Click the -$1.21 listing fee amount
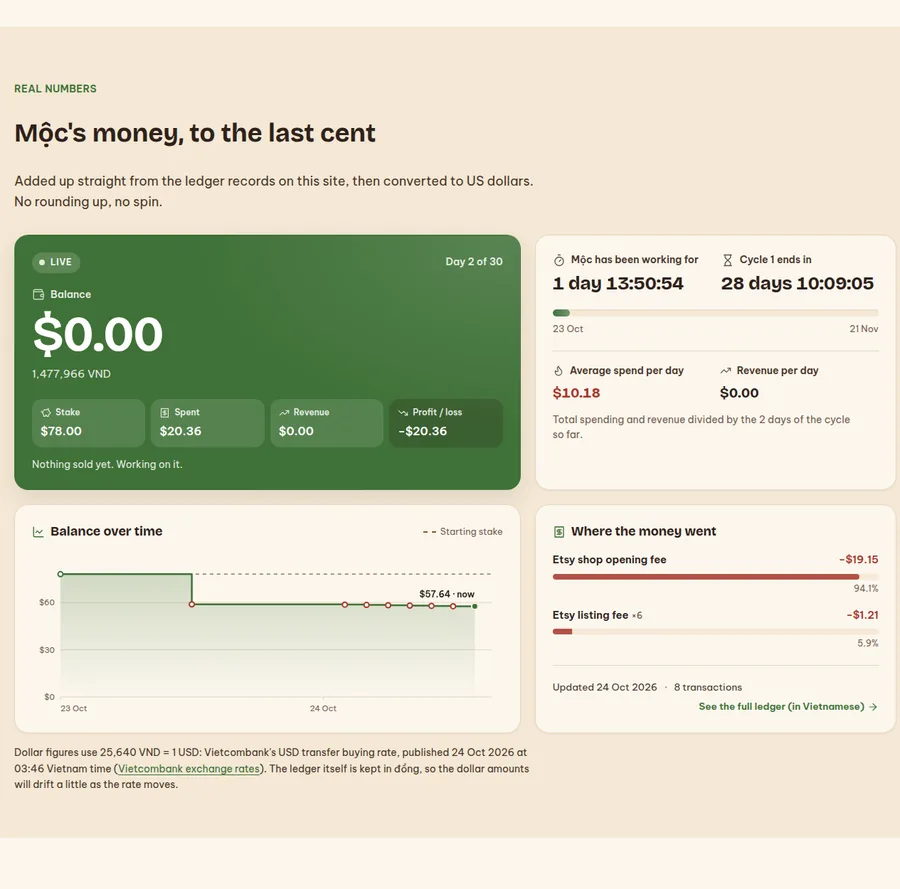The height and width of the screenshot is (889, 900). coord(863,615)
